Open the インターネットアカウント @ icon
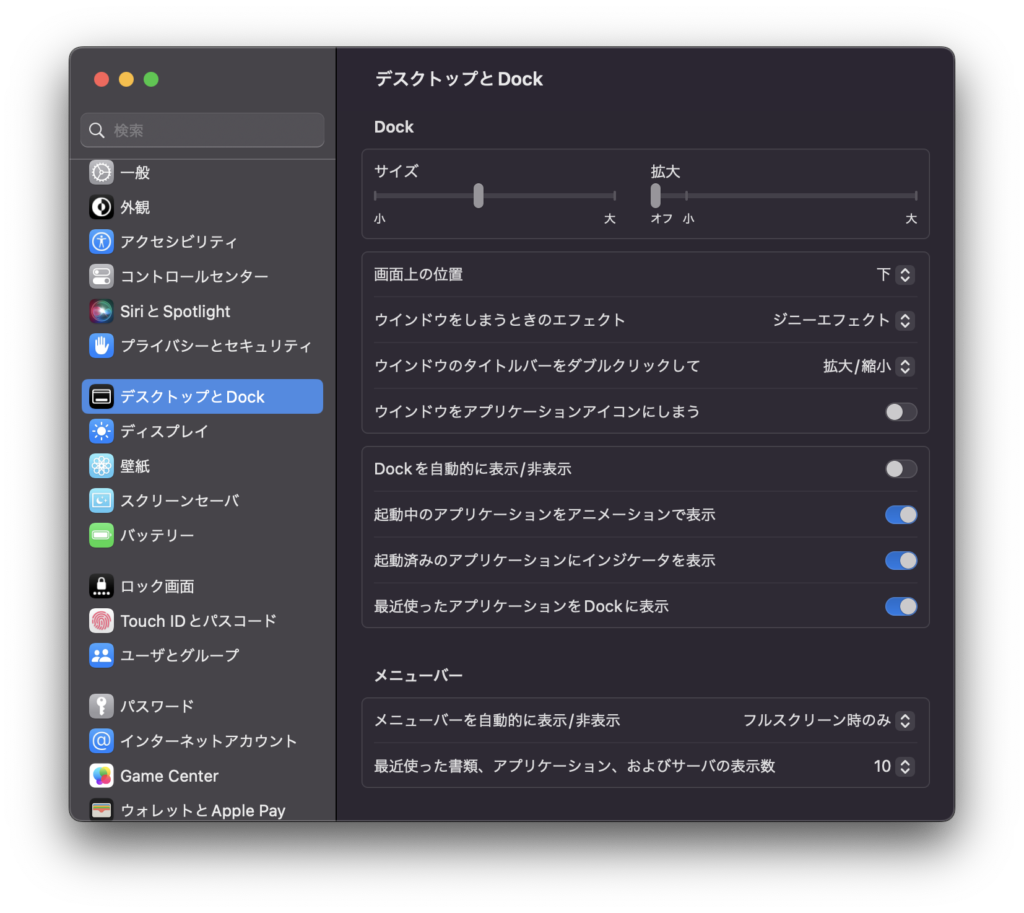 click(101, 741)
